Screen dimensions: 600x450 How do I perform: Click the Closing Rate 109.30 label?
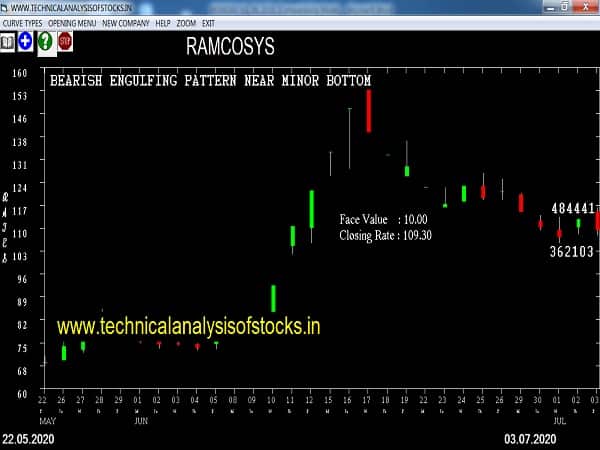[385, 235]
